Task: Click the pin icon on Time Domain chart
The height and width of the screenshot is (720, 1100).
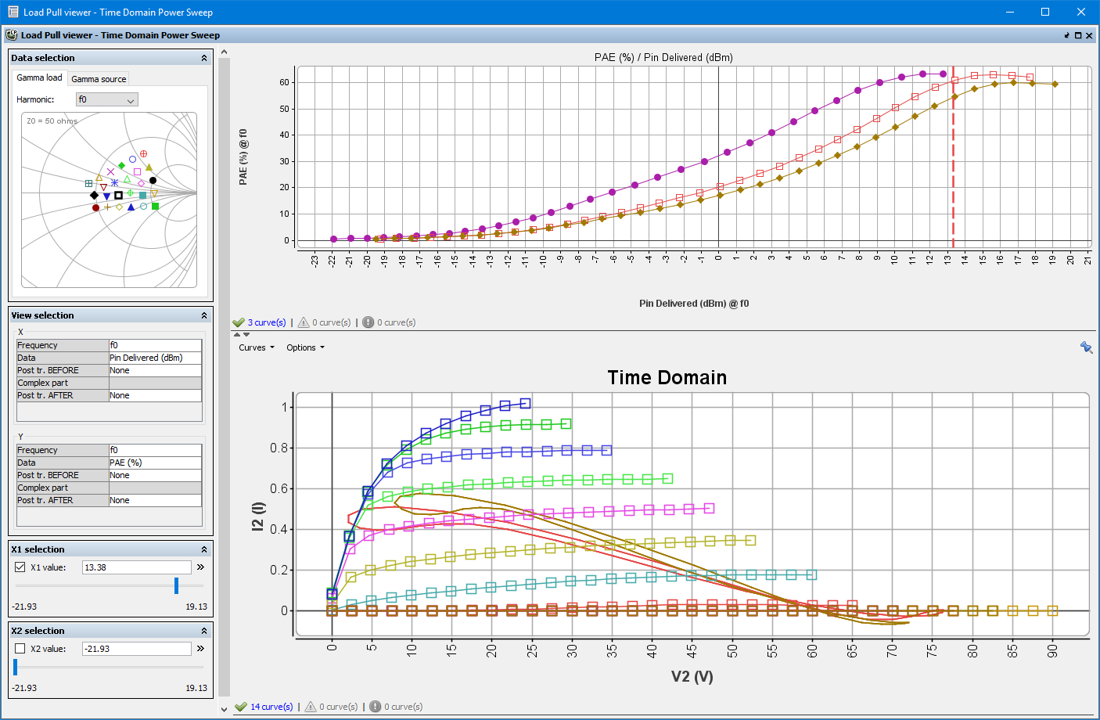Action: pyautogui.click(x=1086, y=347)
